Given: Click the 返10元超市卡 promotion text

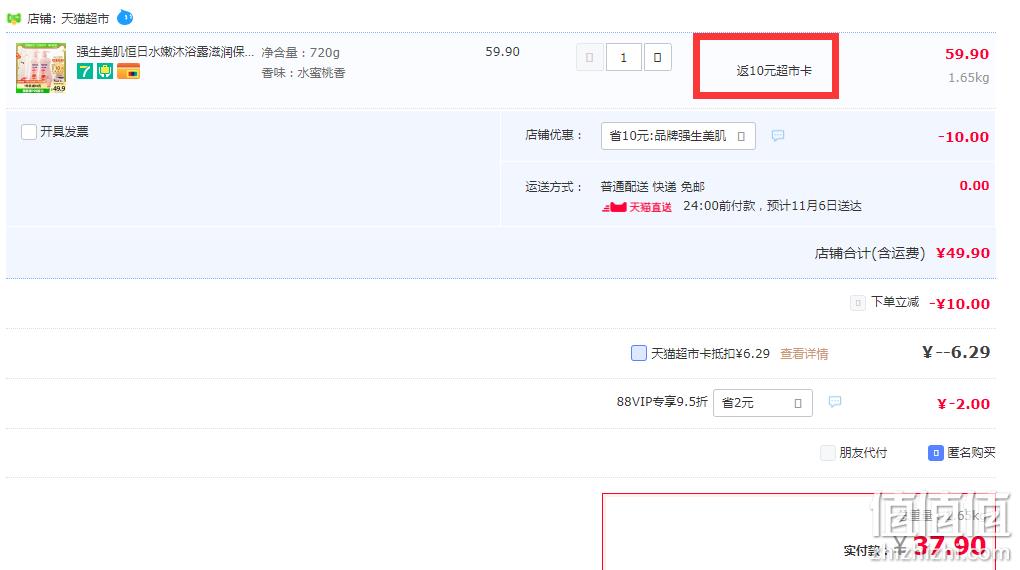Looking at the screenshot, I should point(773,70).
